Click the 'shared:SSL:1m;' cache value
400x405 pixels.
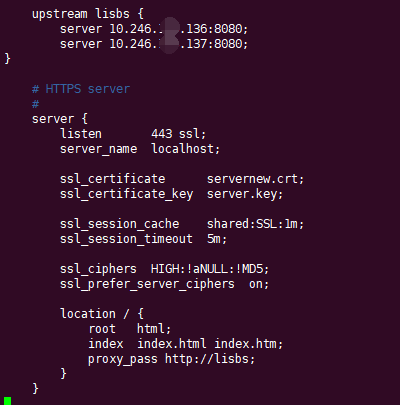255,224
